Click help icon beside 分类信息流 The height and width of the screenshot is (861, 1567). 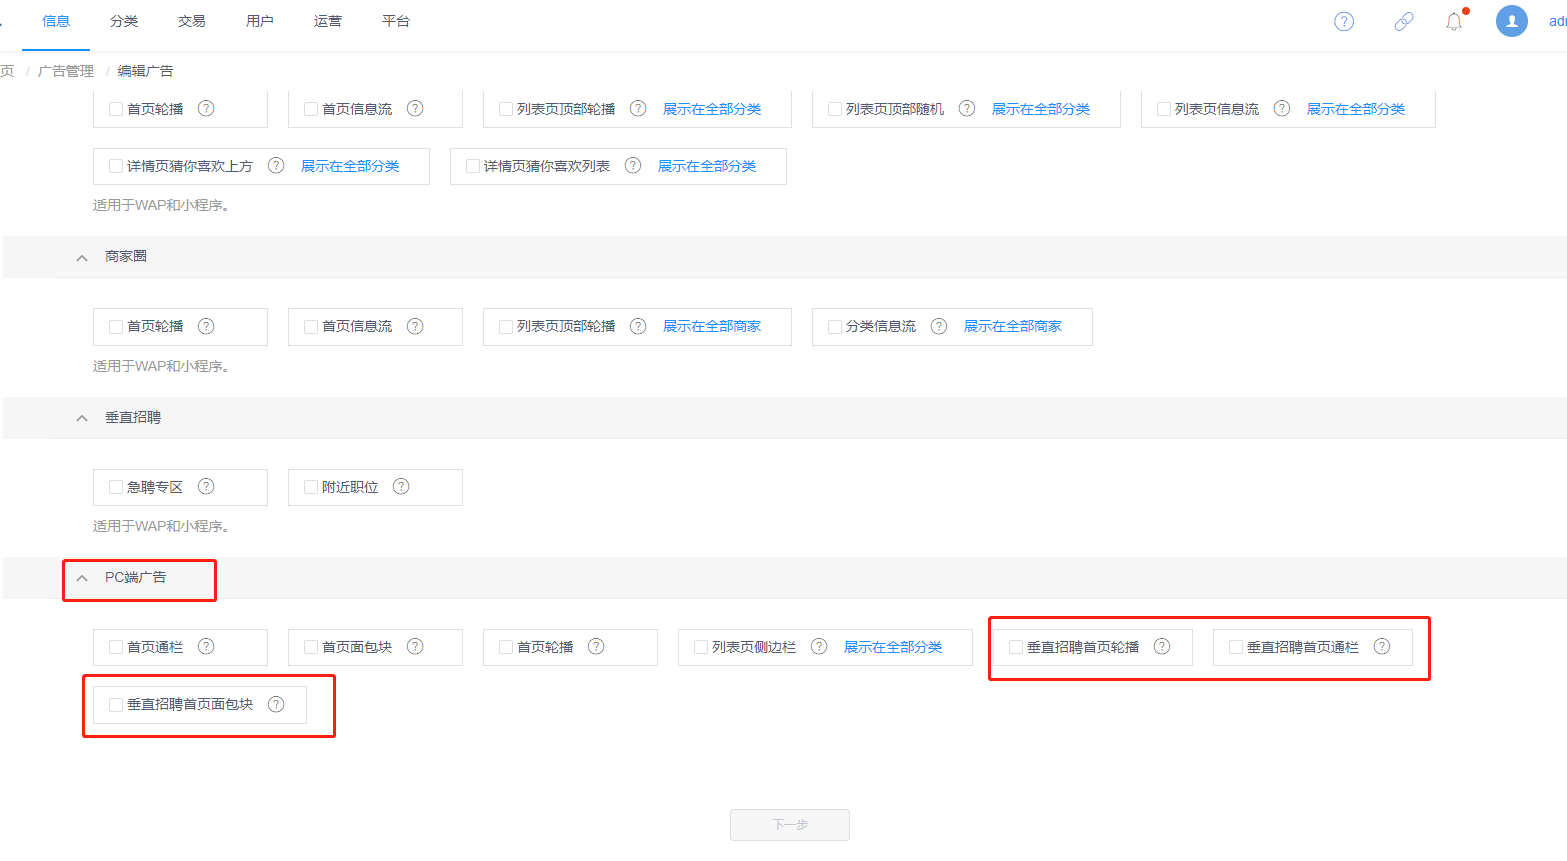939,326
